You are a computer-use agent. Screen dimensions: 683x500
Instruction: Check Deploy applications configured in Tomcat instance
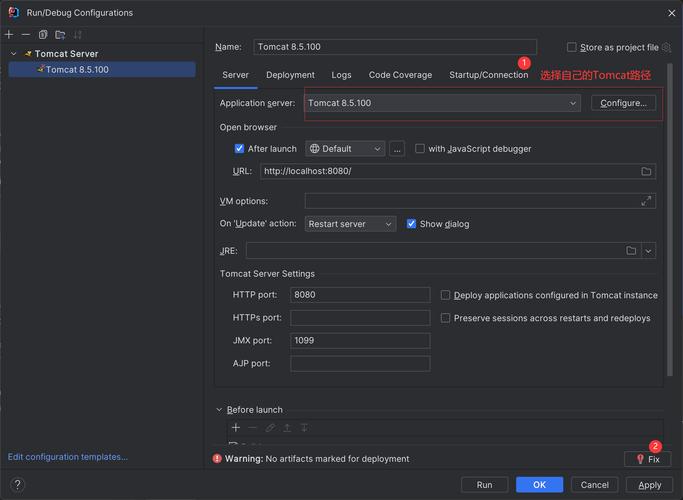(445, 295)
